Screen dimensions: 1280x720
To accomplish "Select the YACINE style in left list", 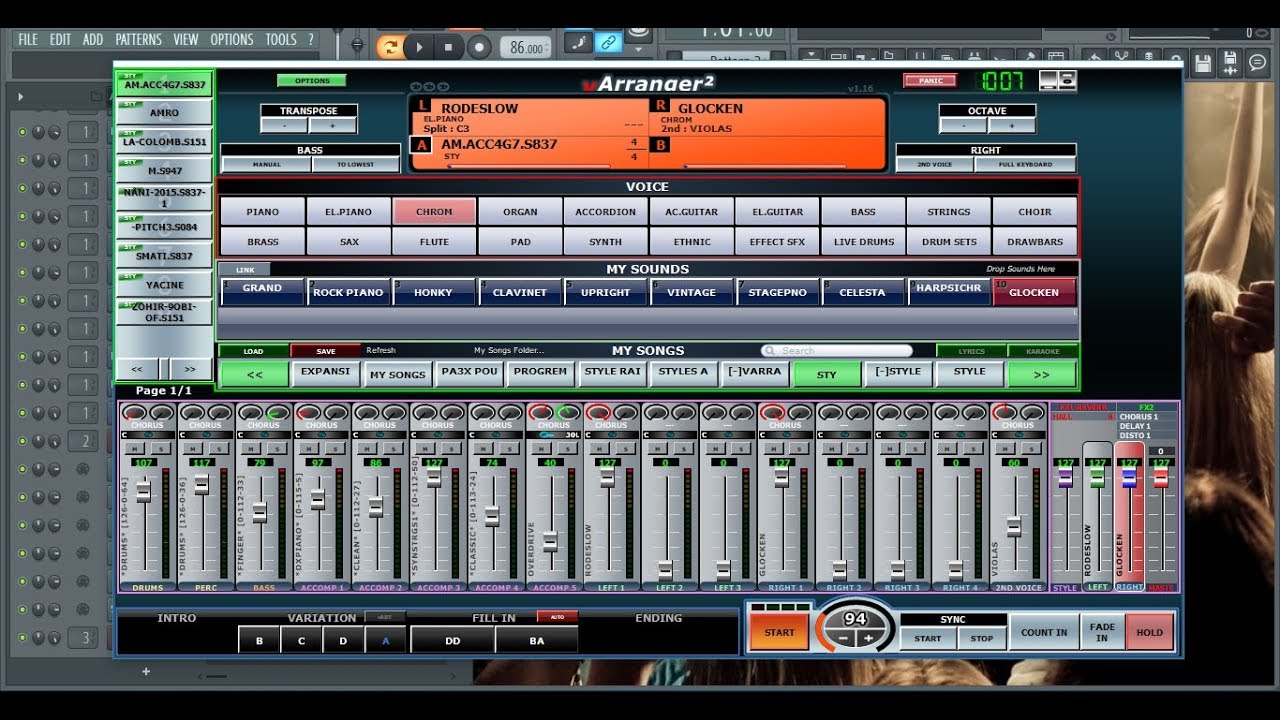I will tap(164, 285).
